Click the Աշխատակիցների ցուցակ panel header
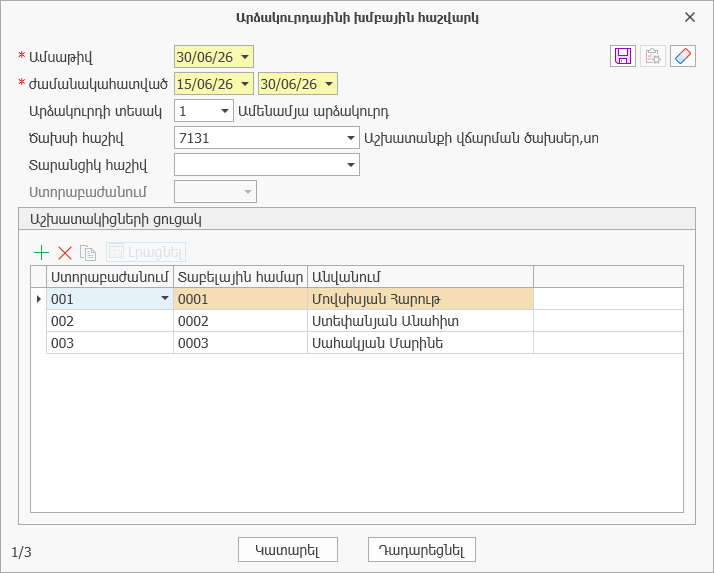 pyautogui.click(x=357, y=219)
